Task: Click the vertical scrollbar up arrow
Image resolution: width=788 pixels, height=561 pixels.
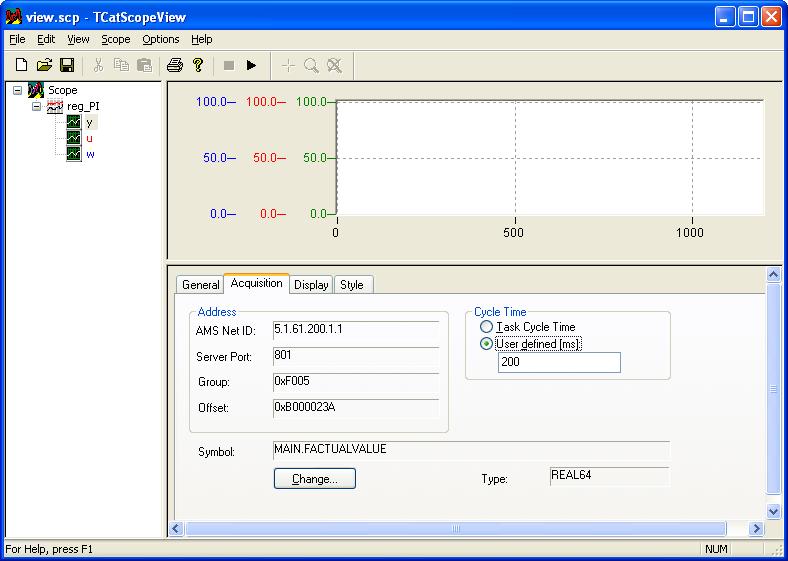Action: (x=773, y=274)
